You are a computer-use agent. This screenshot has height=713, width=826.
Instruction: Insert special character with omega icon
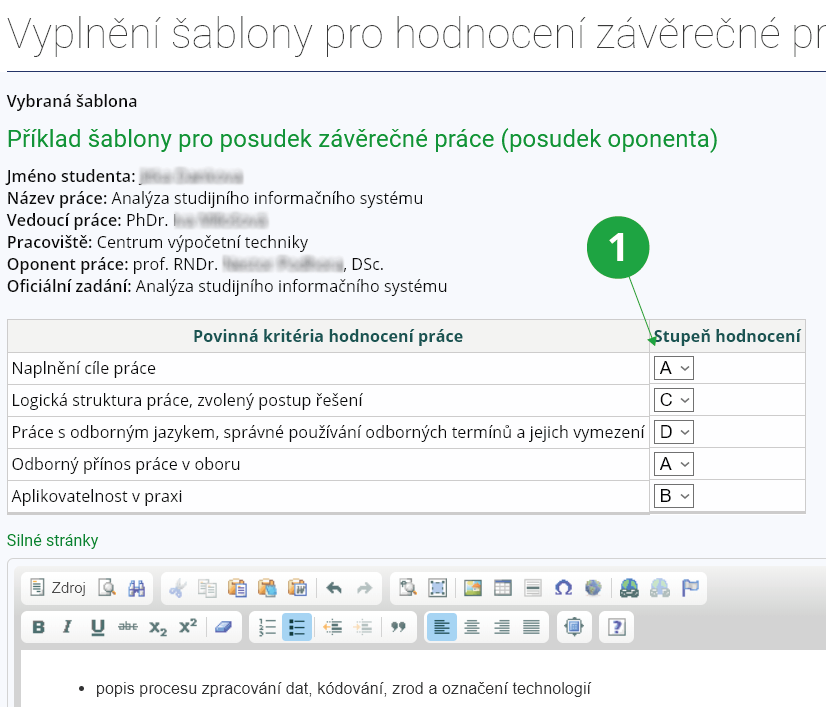pyautogui.click(x=563, y=588)
